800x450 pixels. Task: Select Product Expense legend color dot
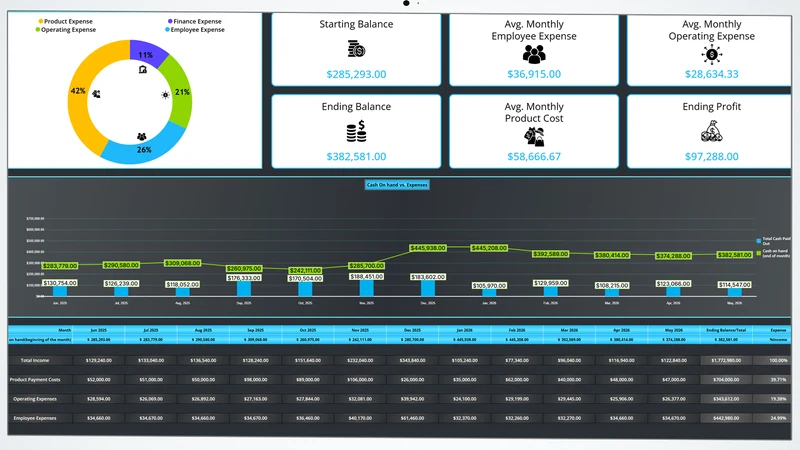tap(41, 21)
